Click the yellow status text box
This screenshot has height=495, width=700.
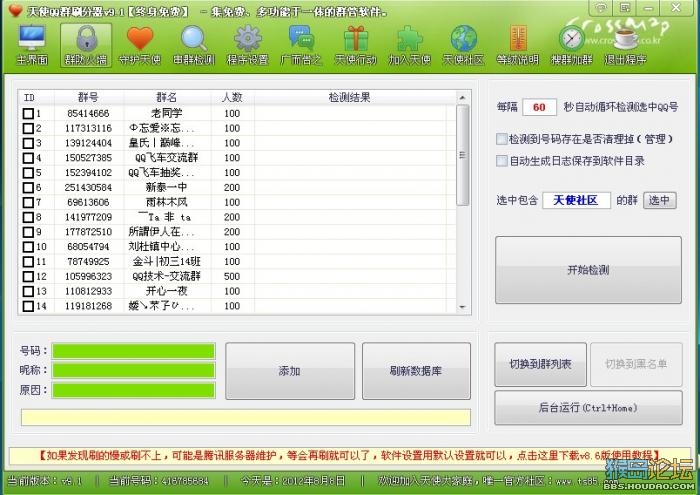click(246, 417)
